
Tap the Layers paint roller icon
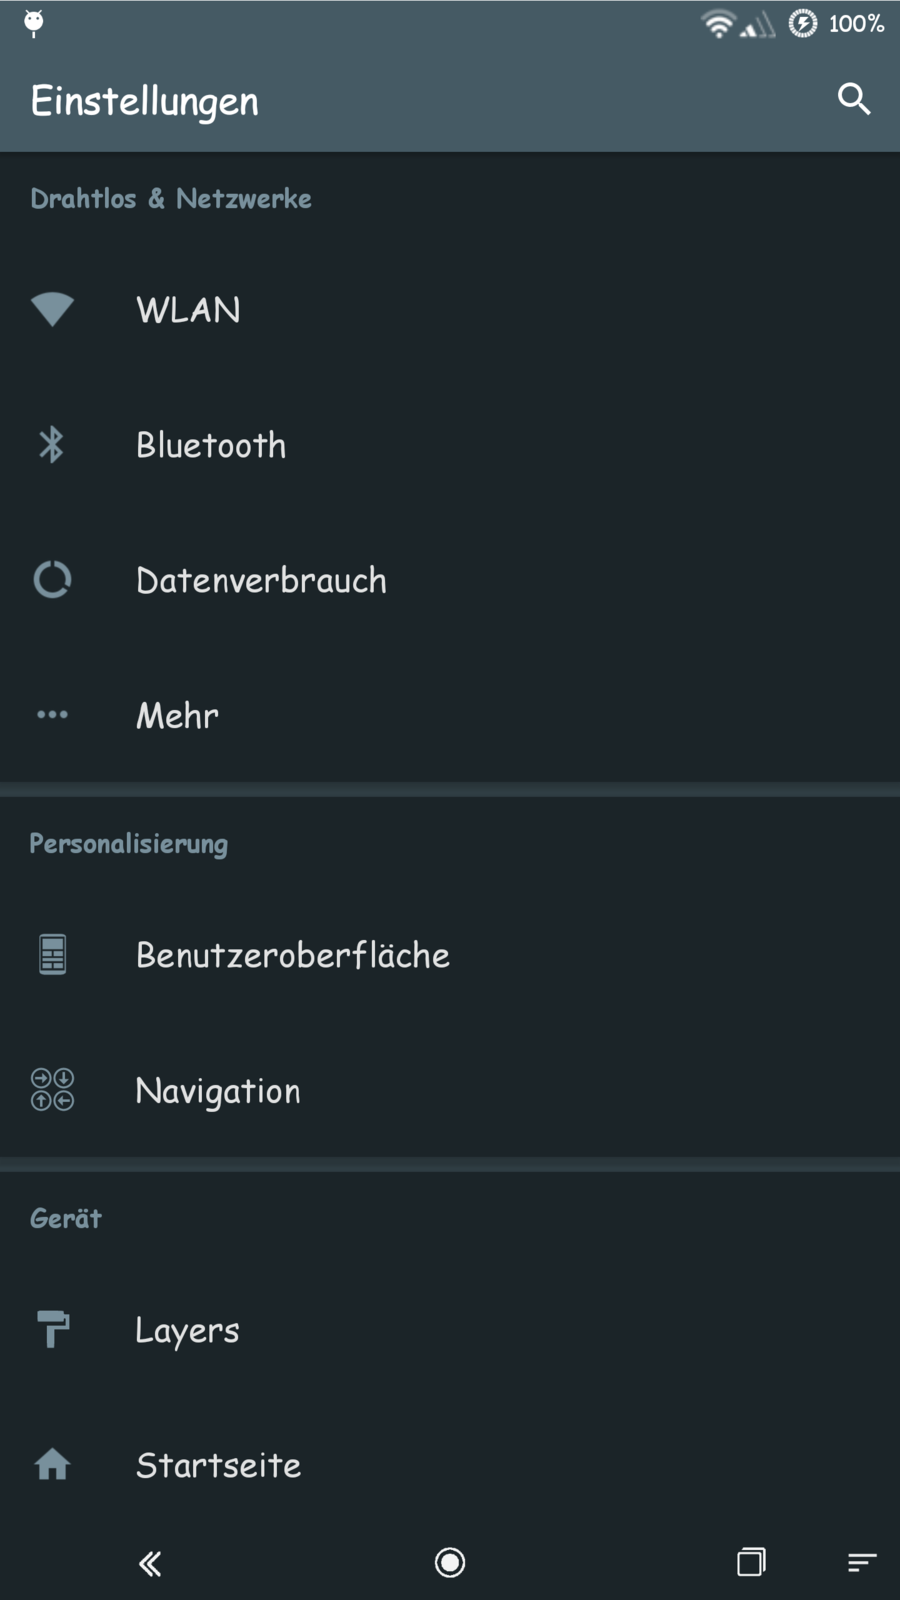(x=52, y=1330)
